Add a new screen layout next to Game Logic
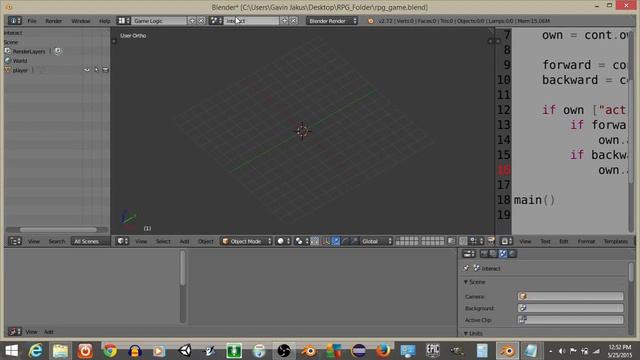640x360 pixels. point(192,20)
